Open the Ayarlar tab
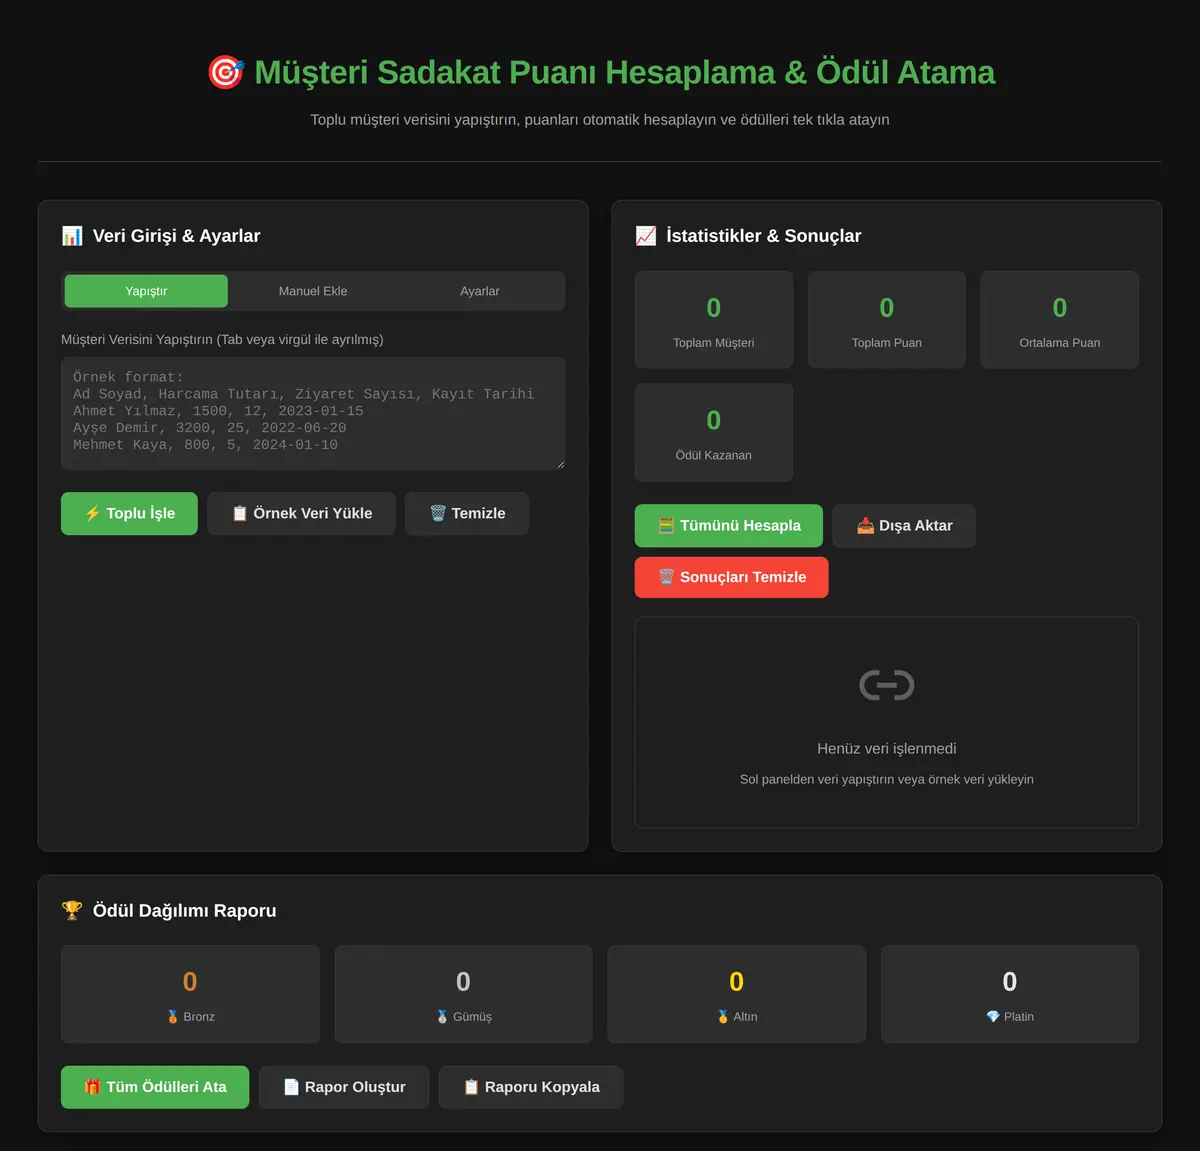This screenshot has height=1151, width=1200. [480, 291]
